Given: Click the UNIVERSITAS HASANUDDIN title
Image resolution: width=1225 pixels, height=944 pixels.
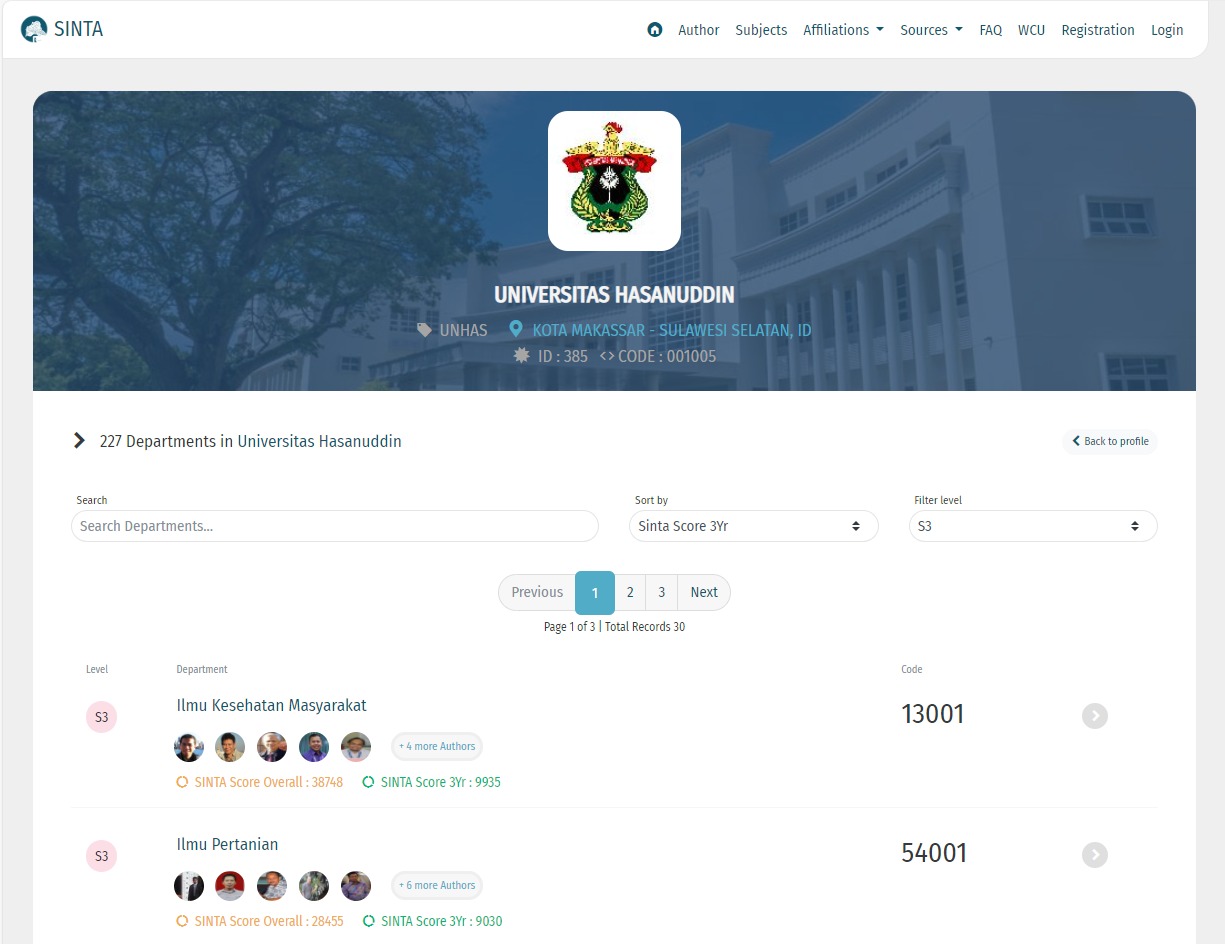Looking at the screenshot, I should click(614, 295).
